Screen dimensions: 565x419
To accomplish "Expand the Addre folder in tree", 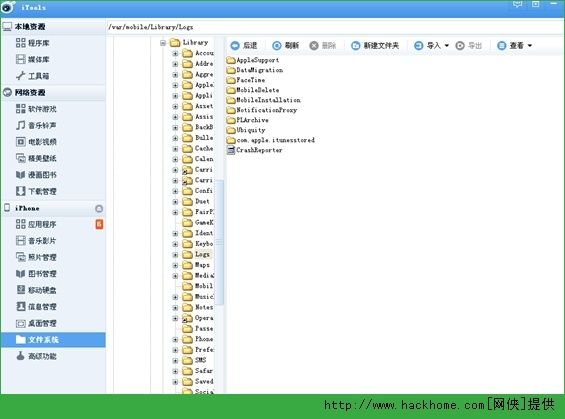I will pyautogui.click(x=175, y=64).
